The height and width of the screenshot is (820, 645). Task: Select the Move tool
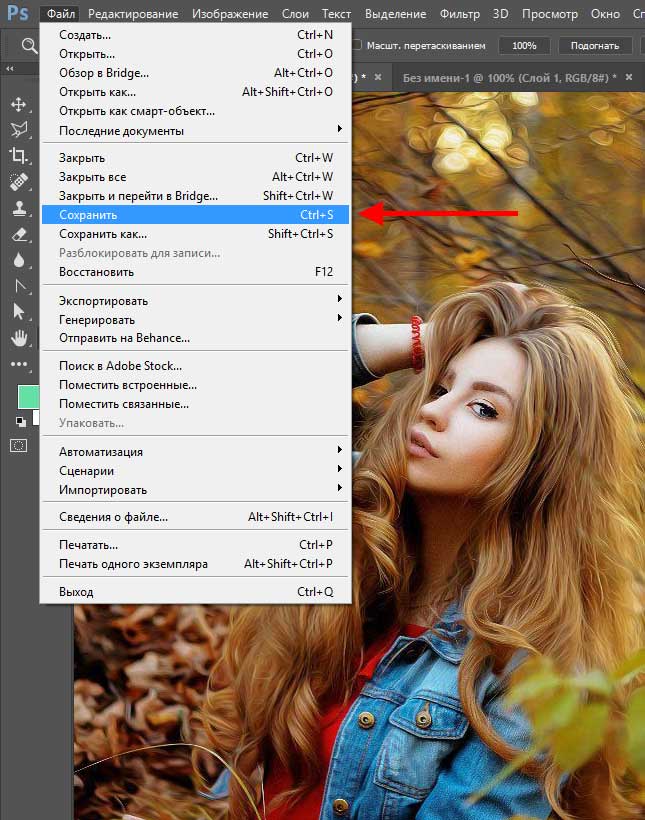pyautogui.click(x=19, y=104)
